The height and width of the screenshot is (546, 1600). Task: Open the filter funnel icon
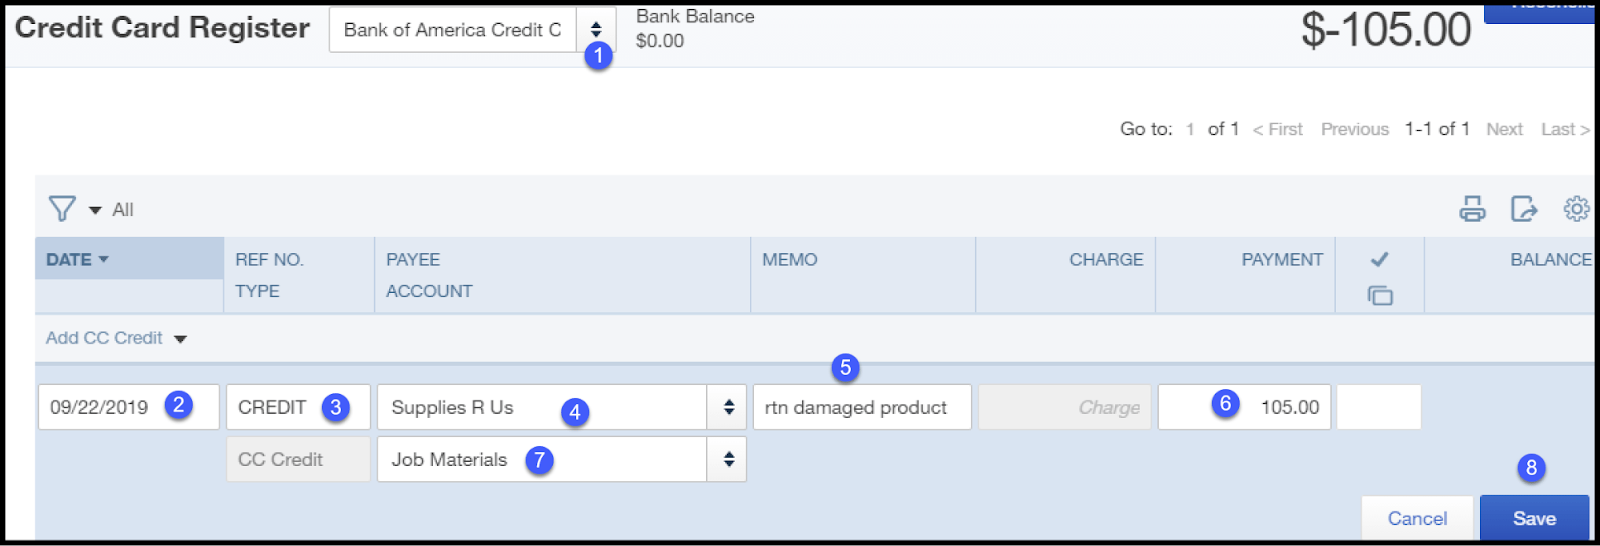click(x=62, y=209)
